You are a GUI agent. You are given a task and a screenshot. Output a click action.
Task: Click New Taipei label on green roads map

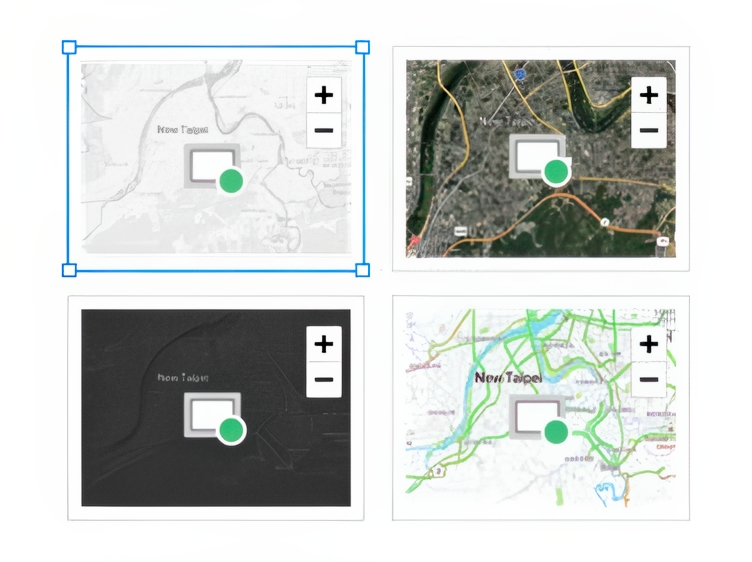pos(508,377)
